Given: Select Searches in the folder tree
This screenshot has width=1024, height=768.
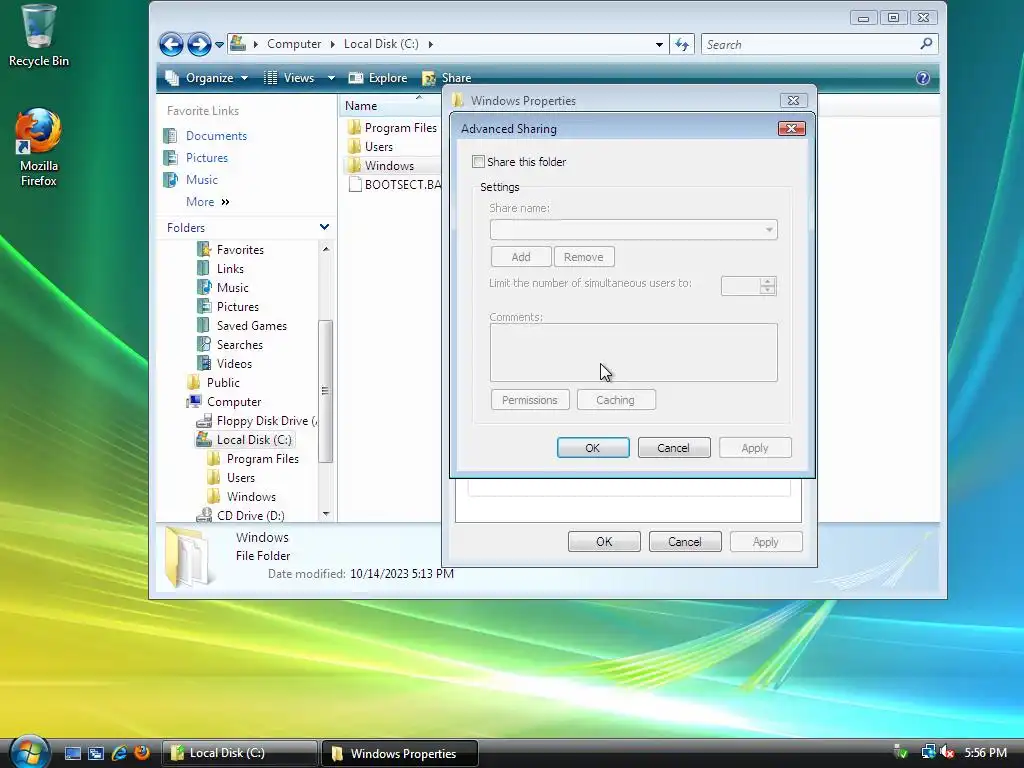Looking at the screenshot, I should click(x=230, y=344).
